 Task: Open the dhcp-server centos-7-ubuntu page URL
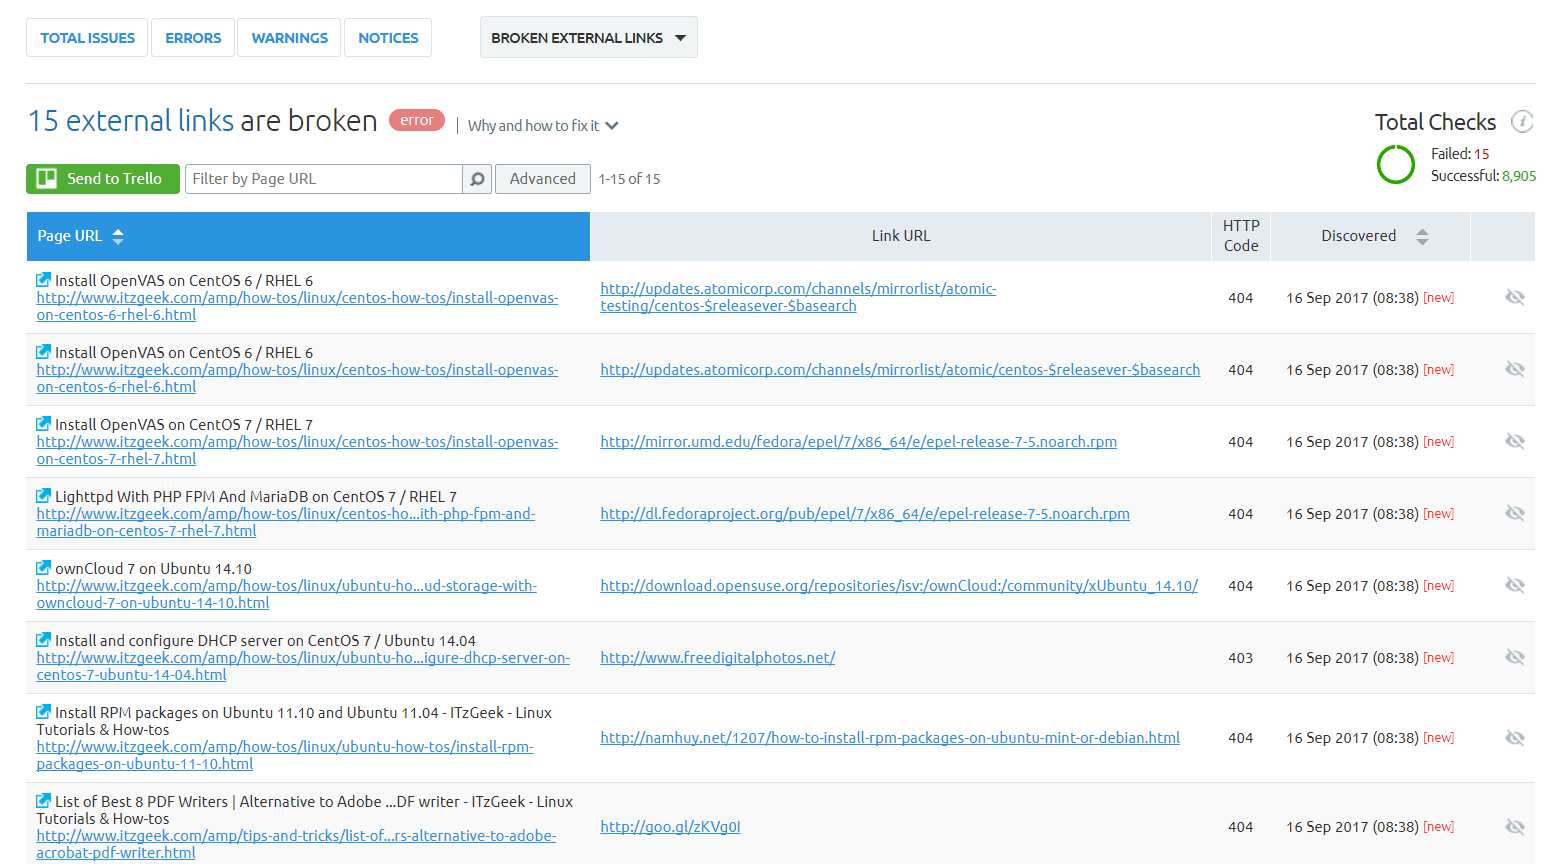coord(303,666)
